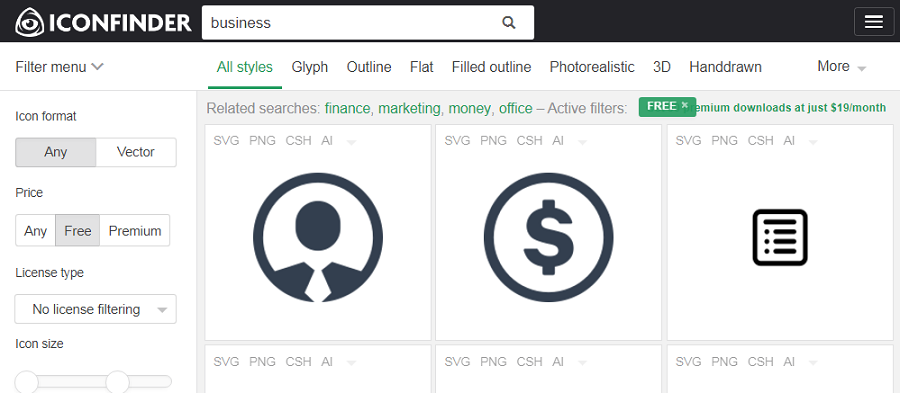
Task: Select Vector icon format
Action: 135,152
